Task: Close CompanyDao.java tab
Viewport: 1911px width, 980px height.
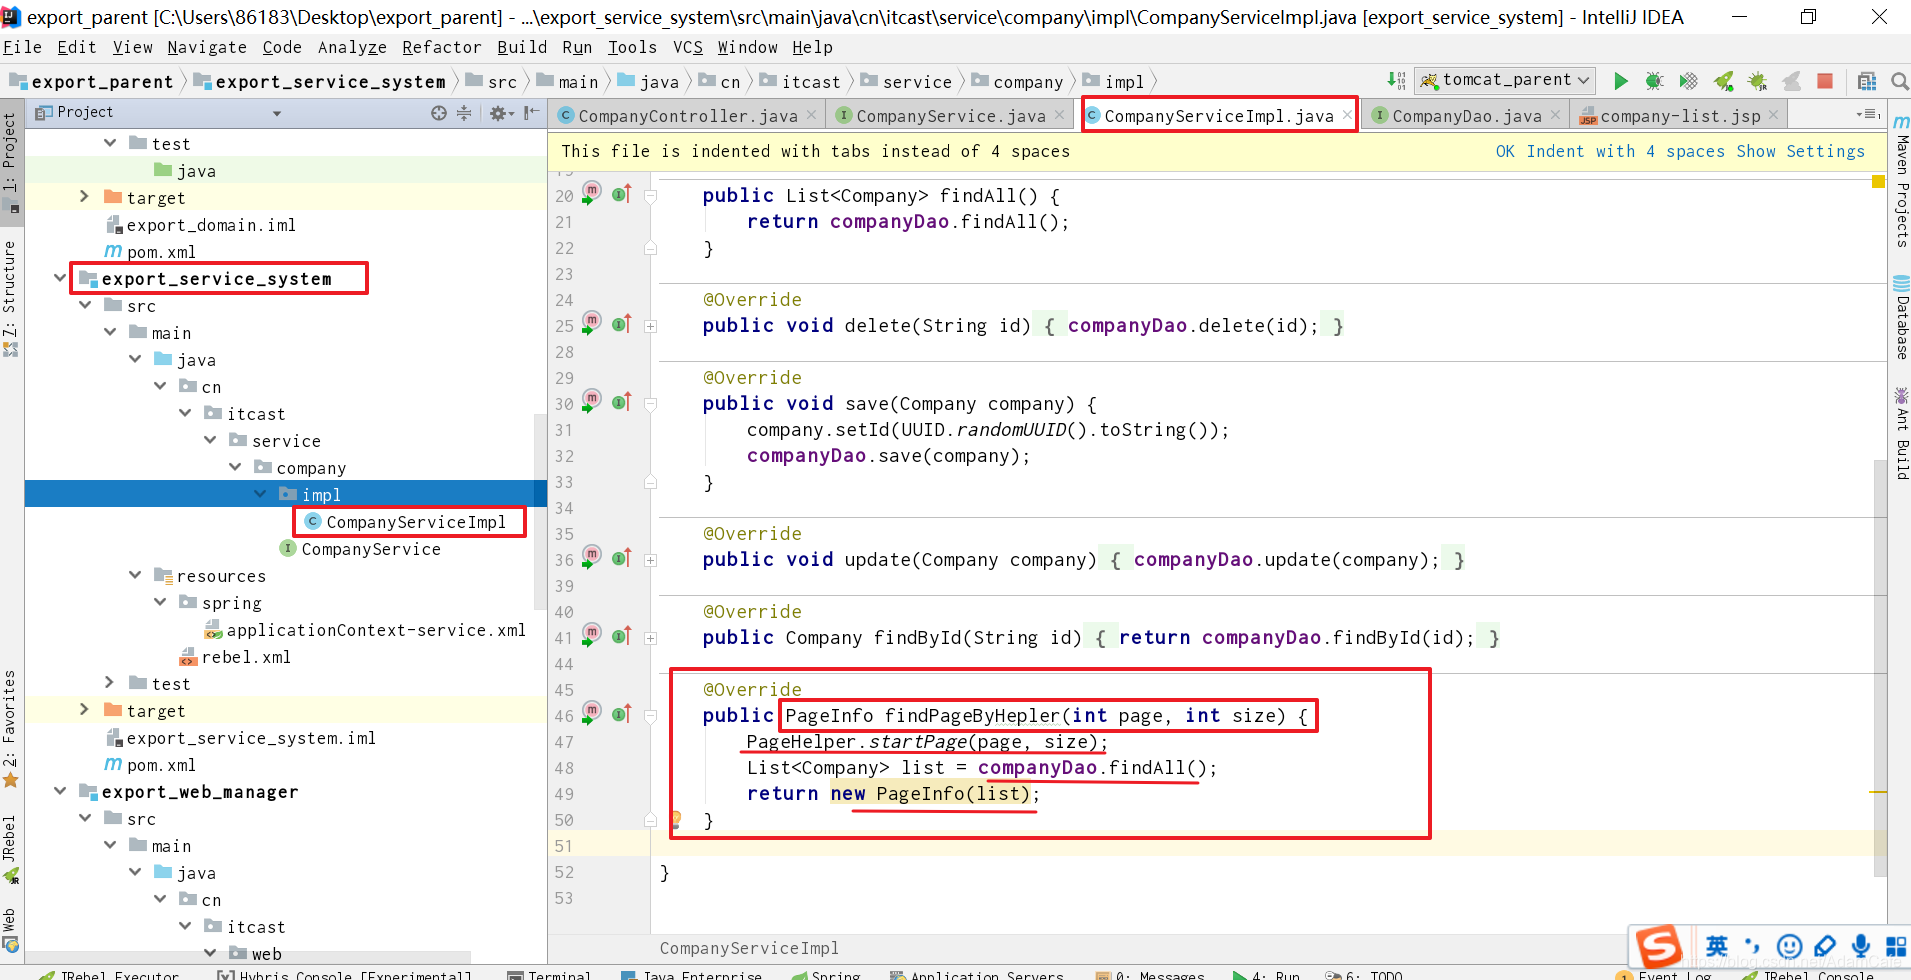Action: [x=1555, y=115]
